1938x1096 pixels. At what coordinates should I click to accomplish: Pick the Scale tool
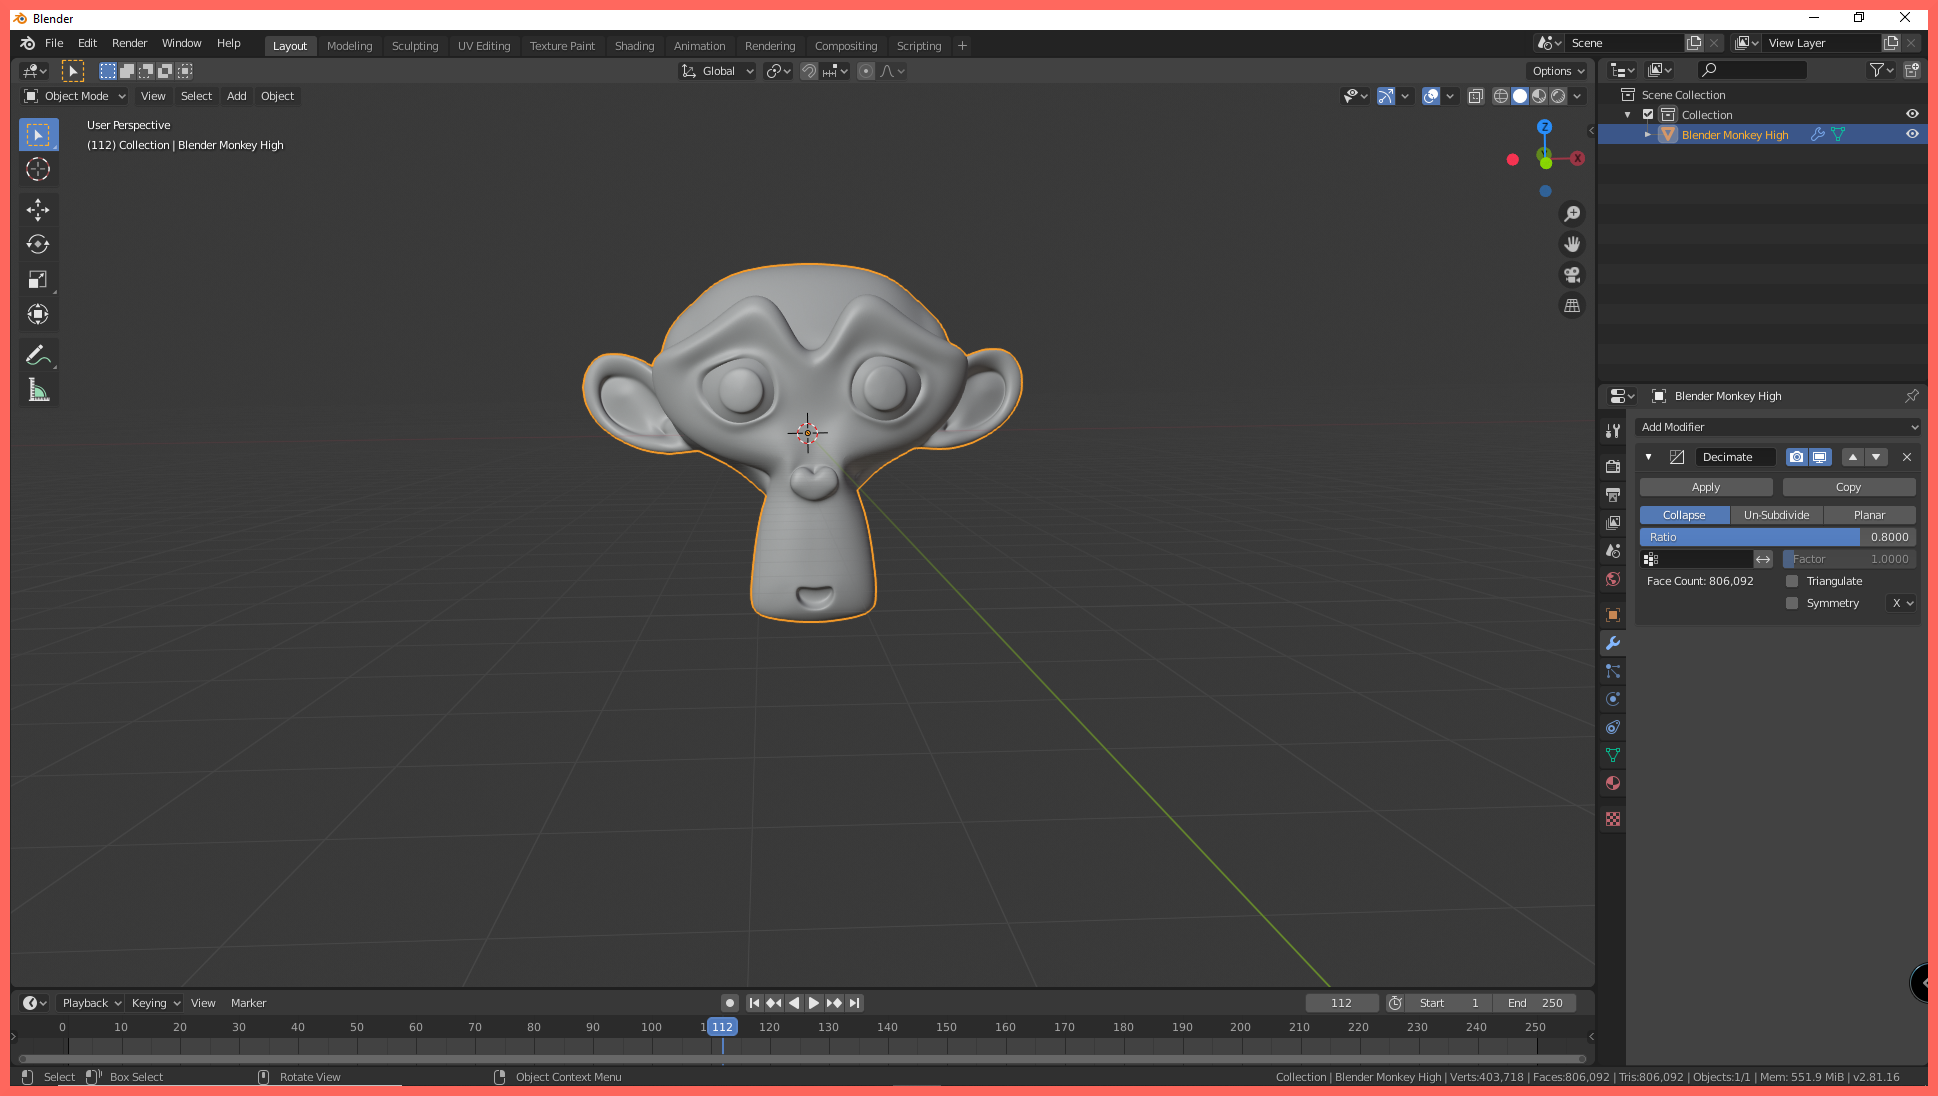click(38, 280)
